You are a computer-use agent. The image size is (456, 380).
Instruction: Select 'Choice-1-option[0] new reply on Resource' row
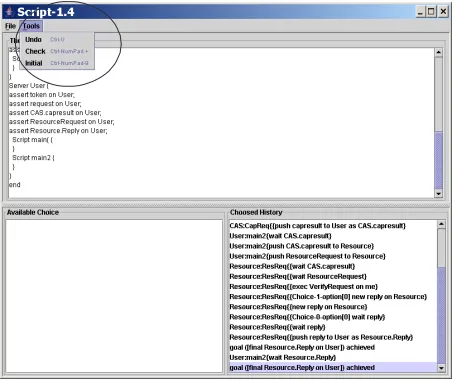coord(333,297)
